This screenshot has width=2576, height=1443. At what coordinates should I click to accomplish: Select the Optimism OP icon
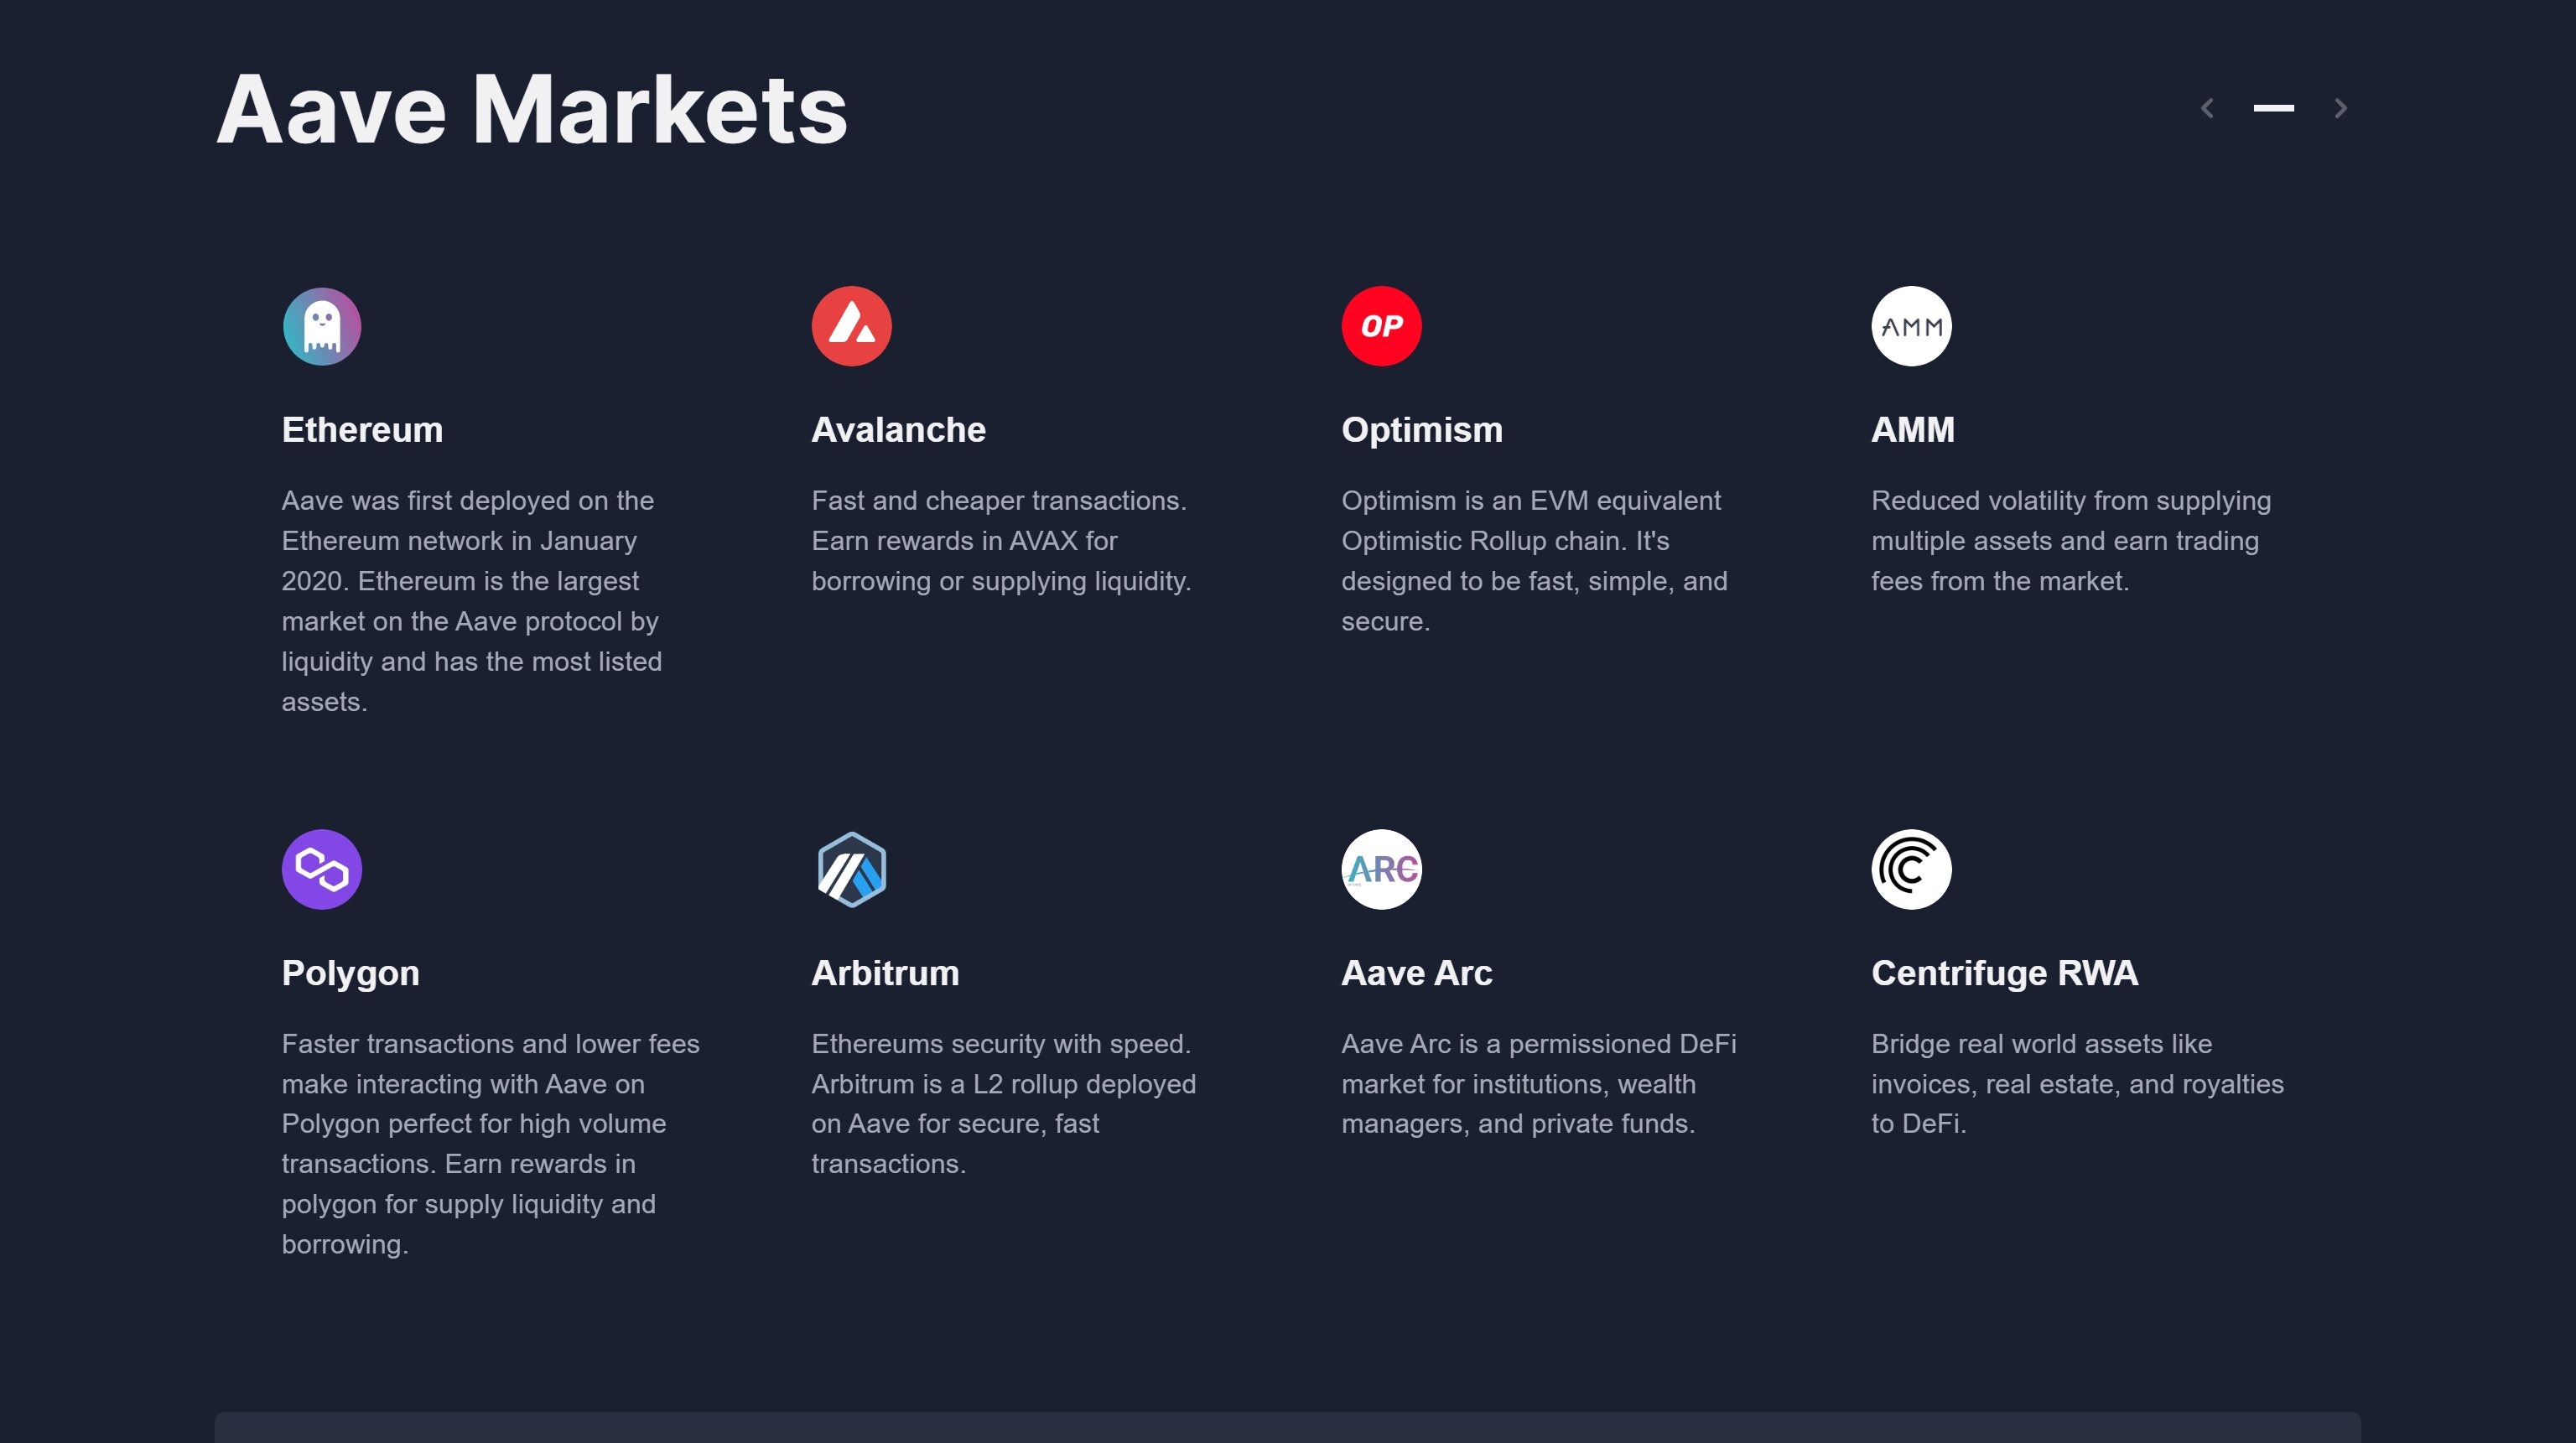pos(1381,326)
